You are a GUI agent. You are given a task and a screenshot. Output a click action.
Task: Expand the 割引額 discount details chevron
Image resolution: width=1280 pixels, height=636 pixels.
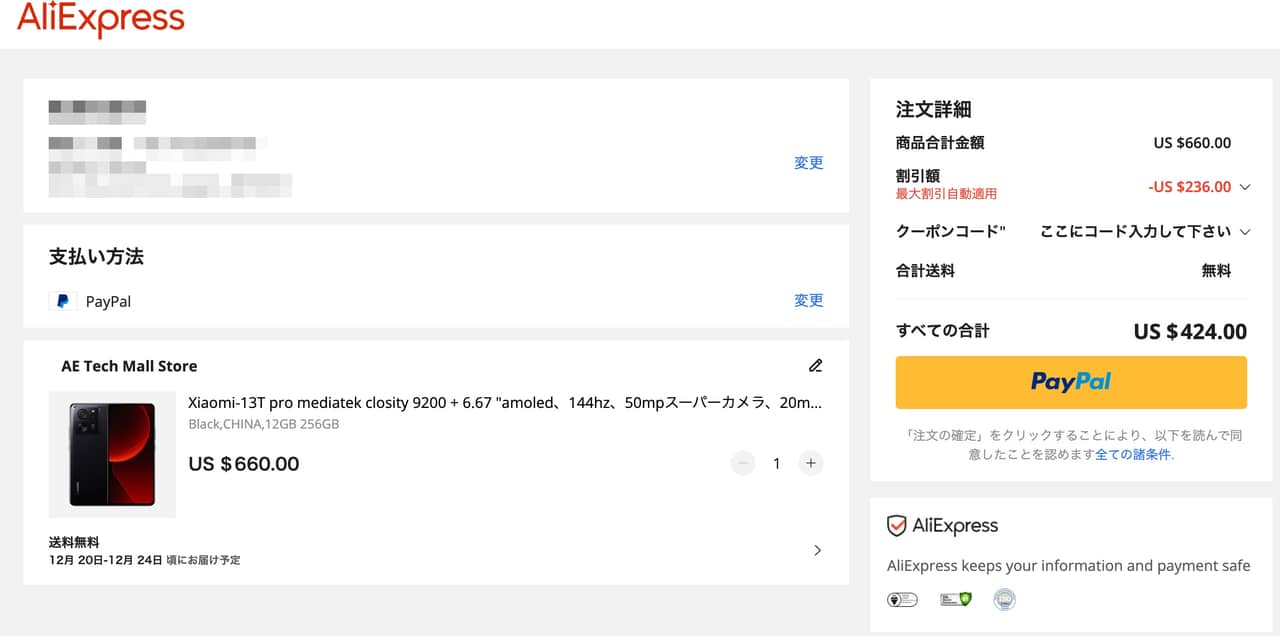[1245, 187]
